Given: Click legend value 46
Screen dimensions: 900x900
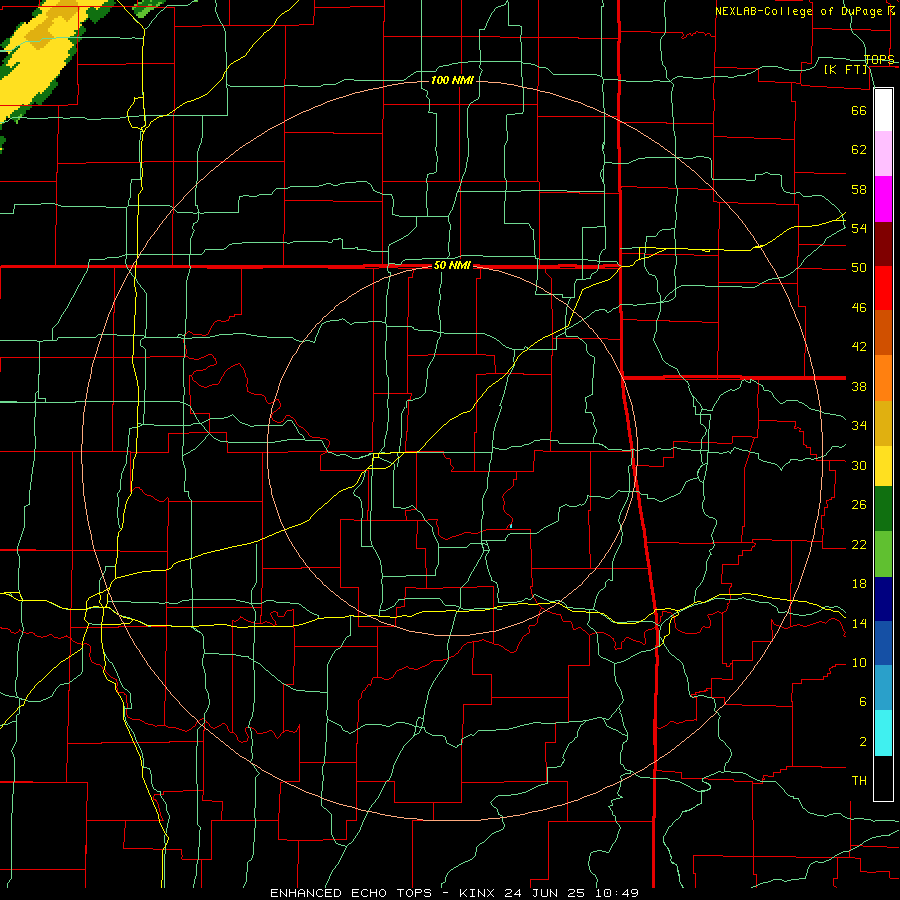Looking at the screenshot, I should click(859, 308).
